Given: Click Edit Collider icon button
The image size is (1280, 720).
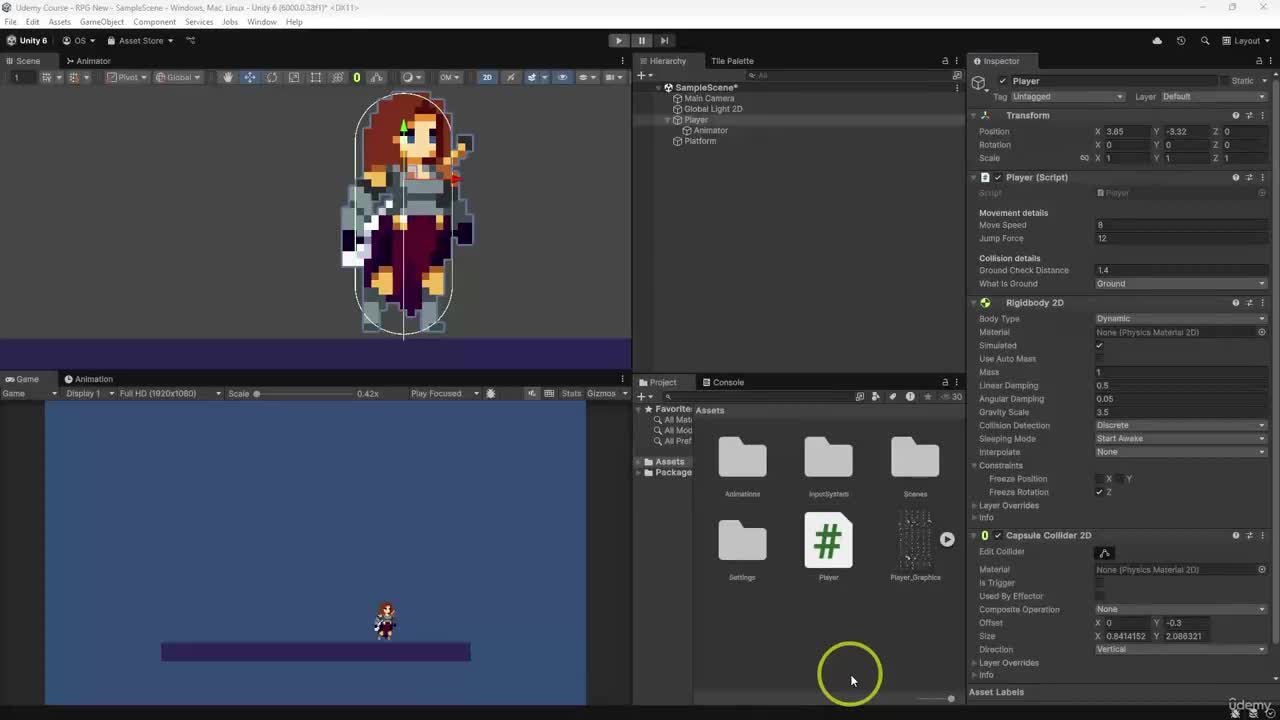Looking at the screenshot, I should pyautogui.click(x=1105, y=553).
